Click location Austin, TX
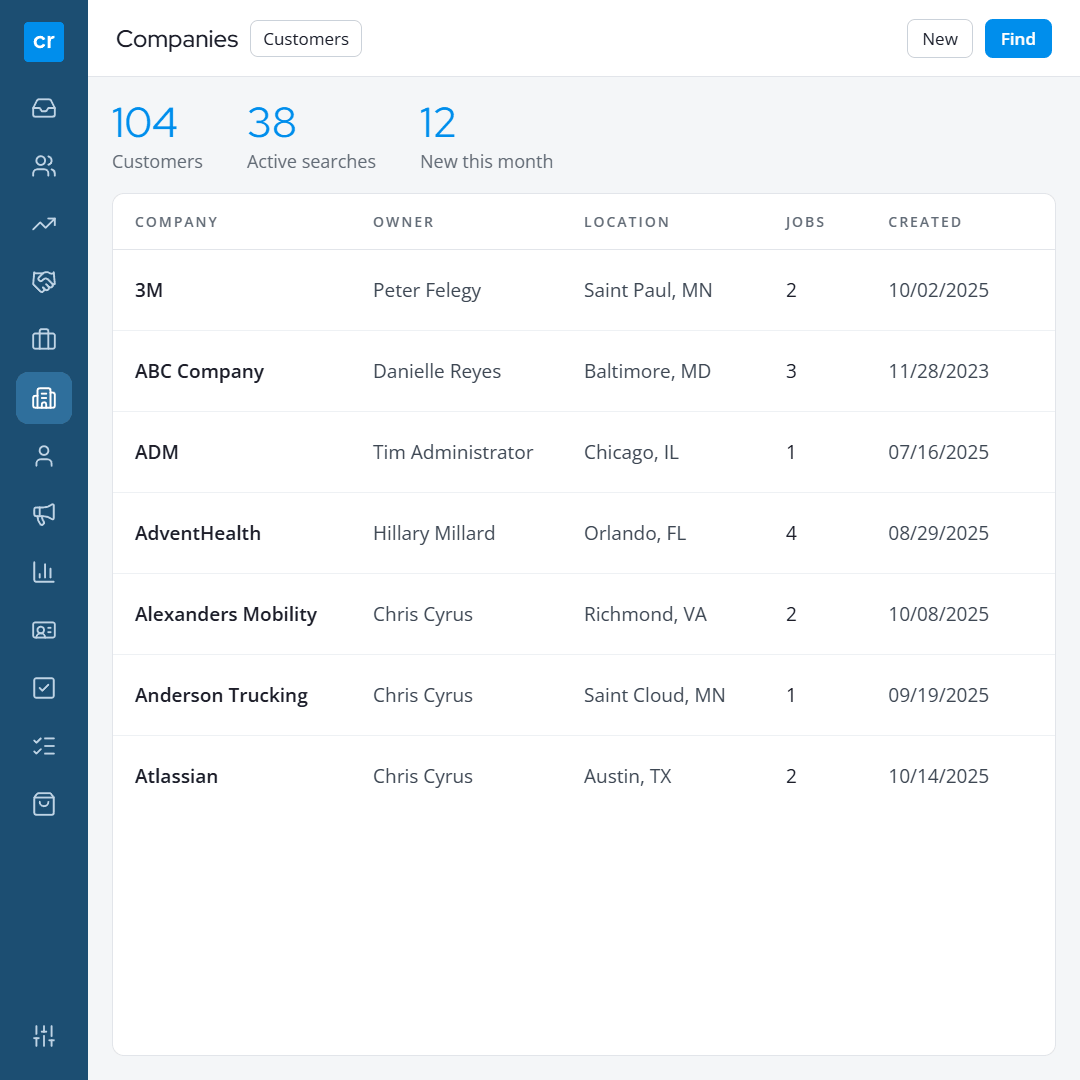 (x=627, y=776)
